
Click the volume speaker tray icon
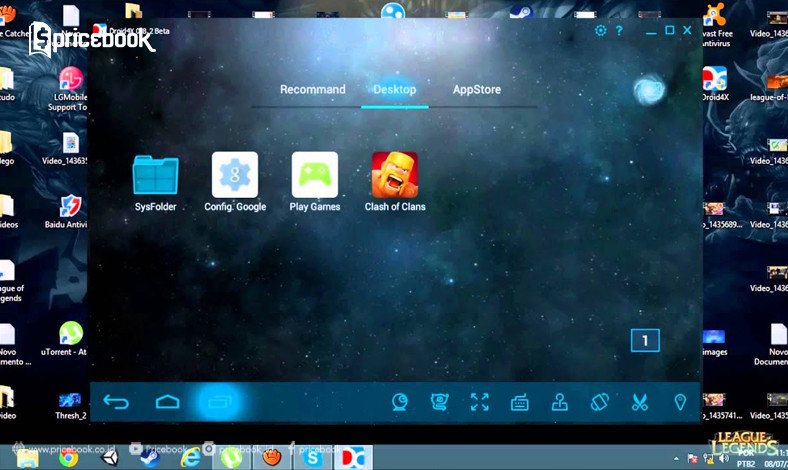point(724,458)
